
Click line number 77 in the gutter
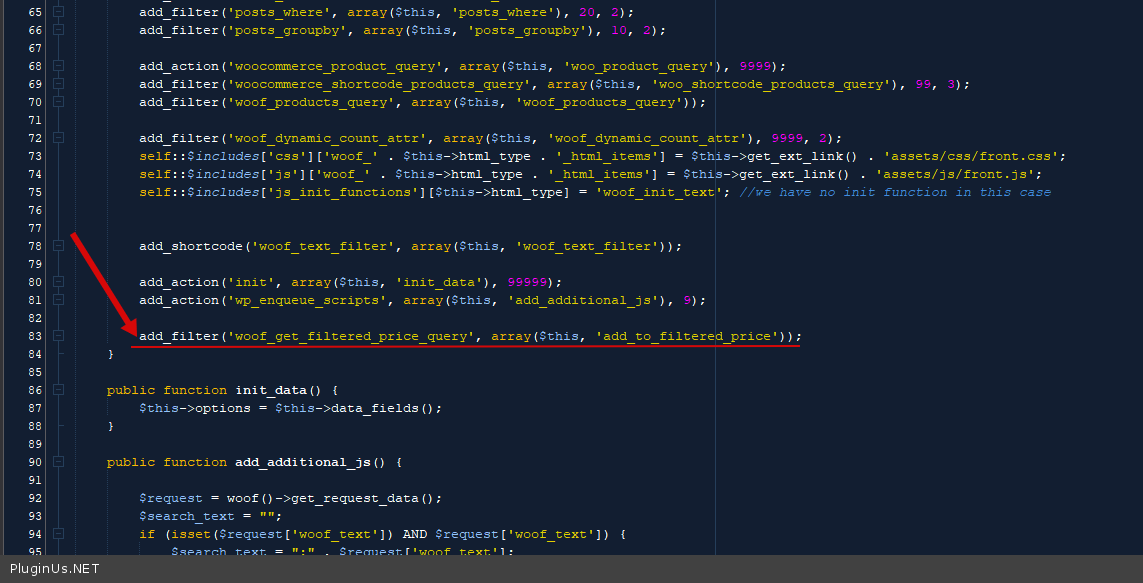coord(34,228)
